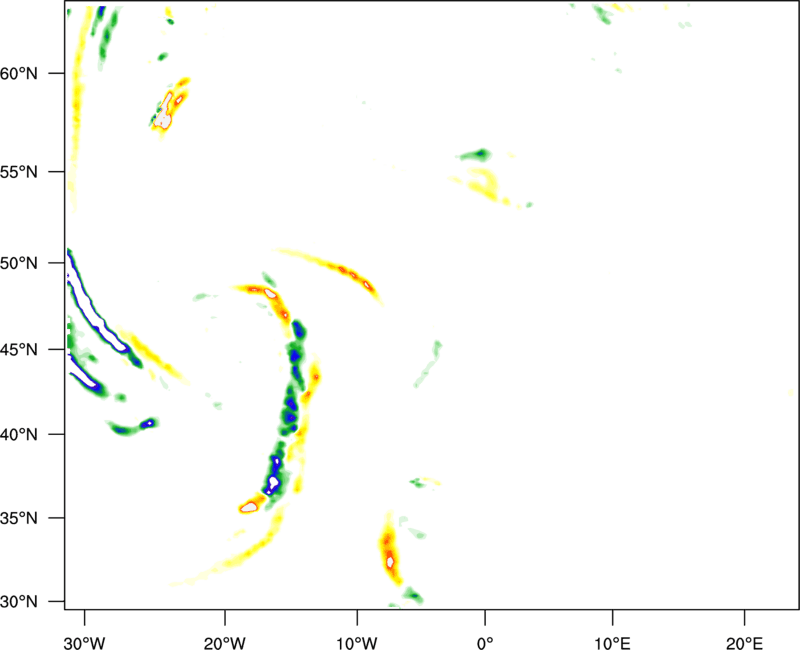800x650 pixels.
Task: Click the 45°N latitude label
Action: tap(19, 349)
